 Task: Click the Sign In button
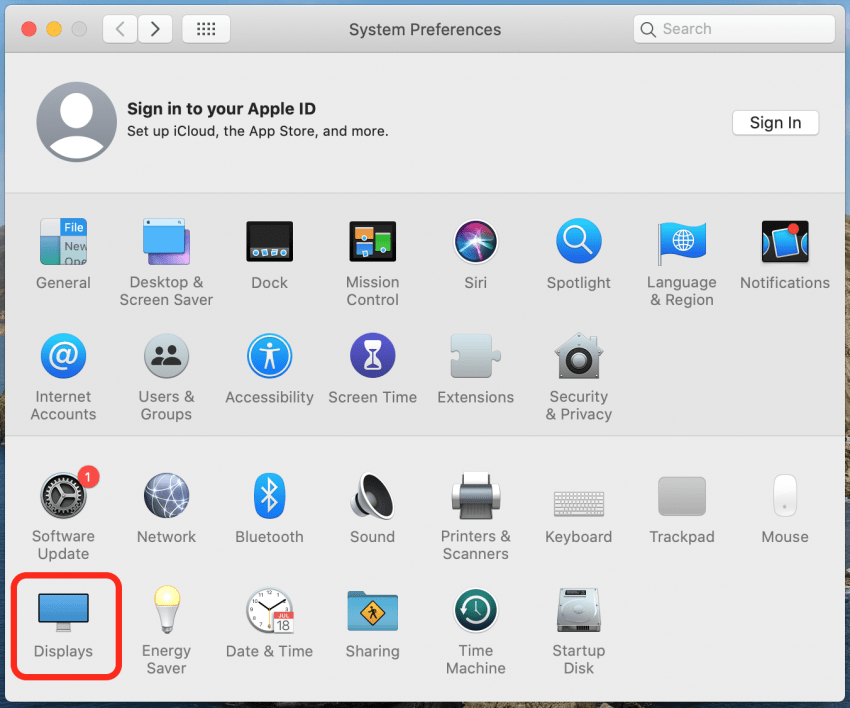click(775, 122)
